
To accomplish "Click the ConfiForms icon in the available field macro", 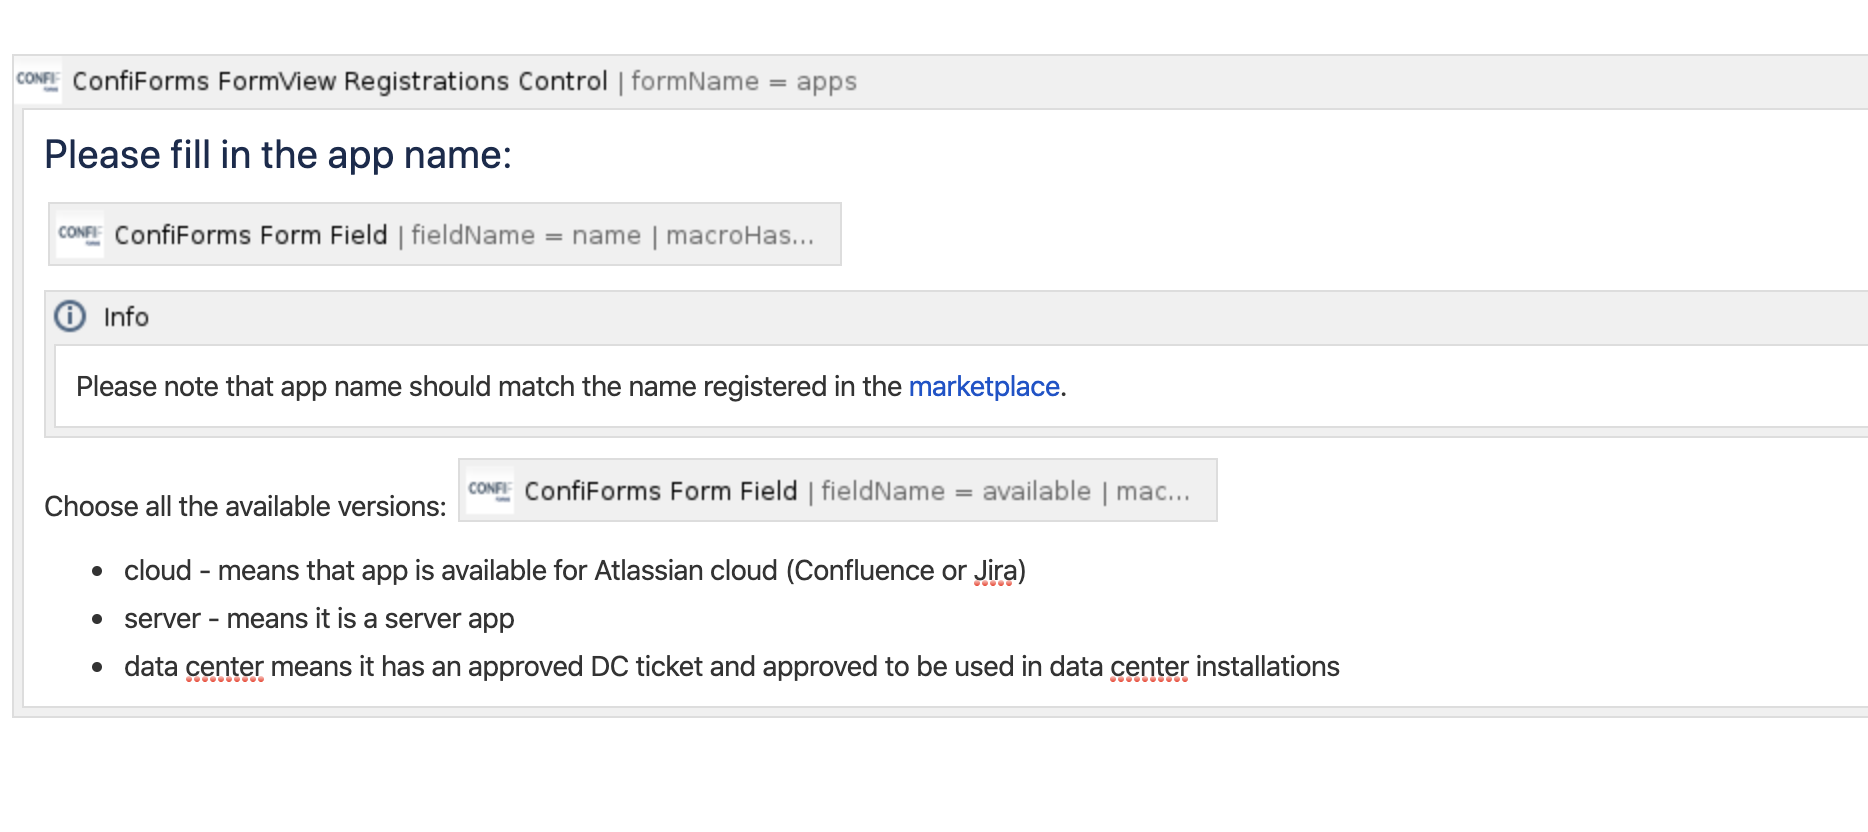I will (x=490, y=491).
